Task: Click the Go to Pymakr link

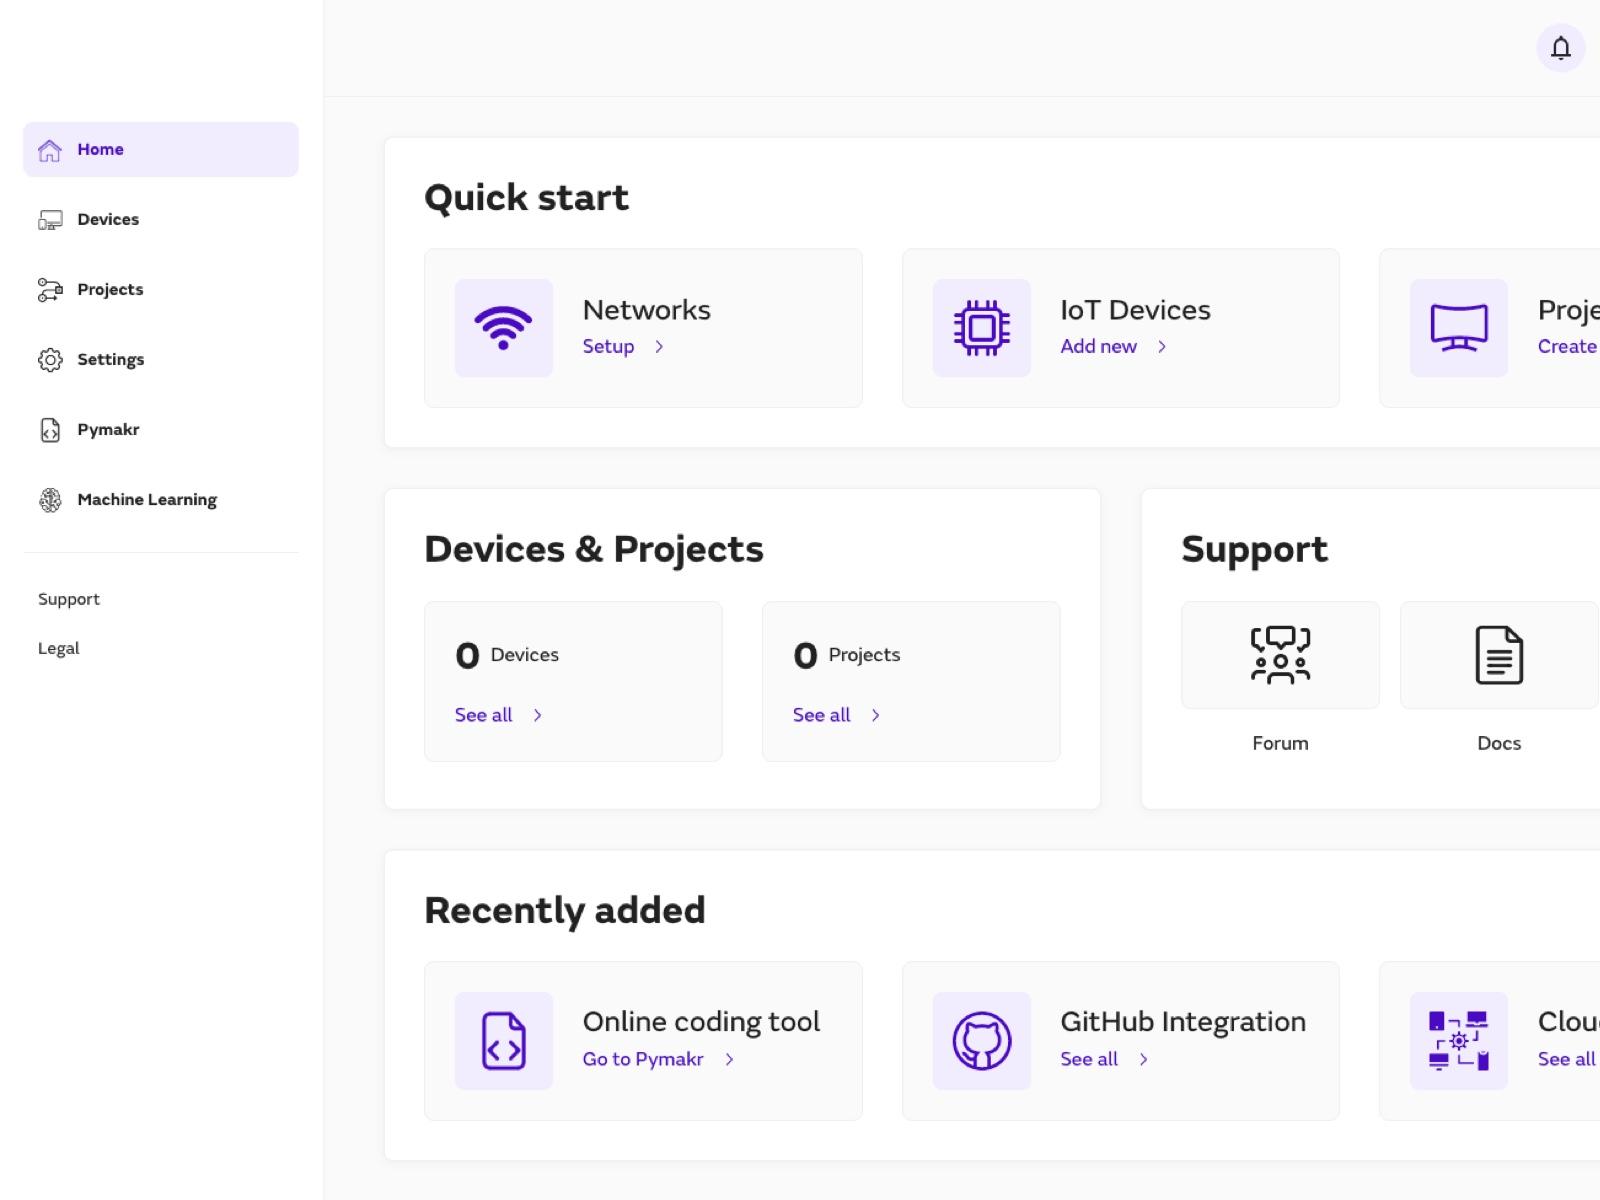Action: (x=643, y=1059)
